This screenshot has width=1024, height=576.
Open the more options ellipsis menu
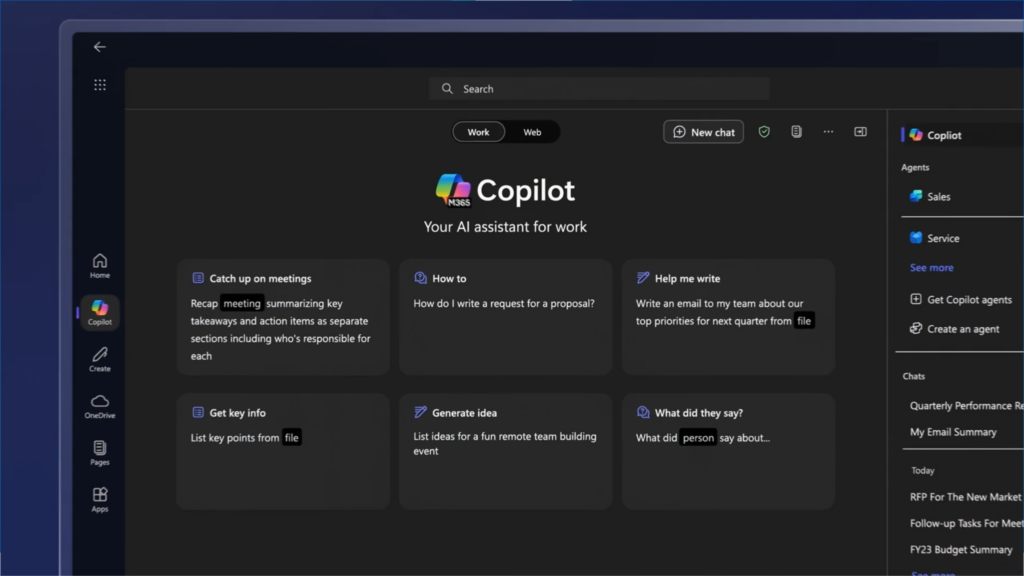coord(828,131)
